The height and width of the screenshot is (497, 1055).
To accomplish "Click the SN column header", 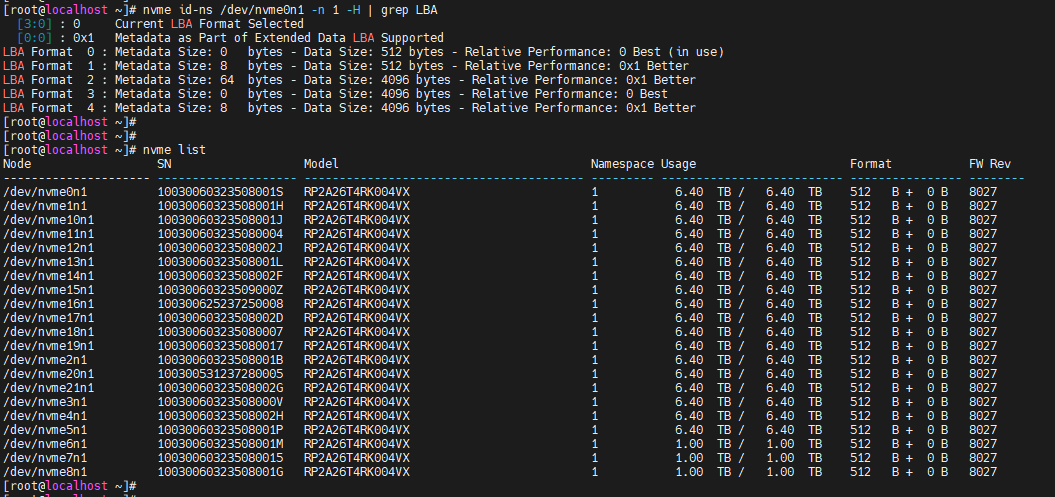I will point(164,163).
